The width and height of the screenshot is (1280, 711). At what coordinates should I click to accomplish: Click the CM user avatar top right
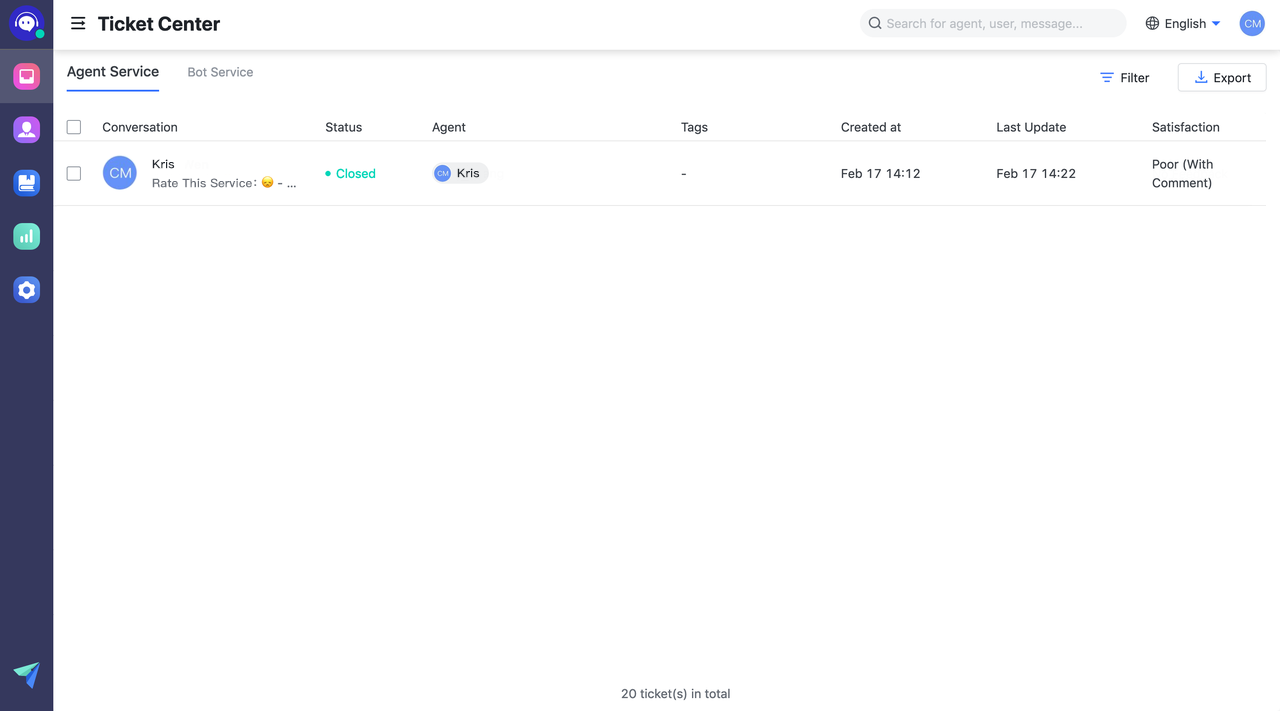coord(1251,24)
